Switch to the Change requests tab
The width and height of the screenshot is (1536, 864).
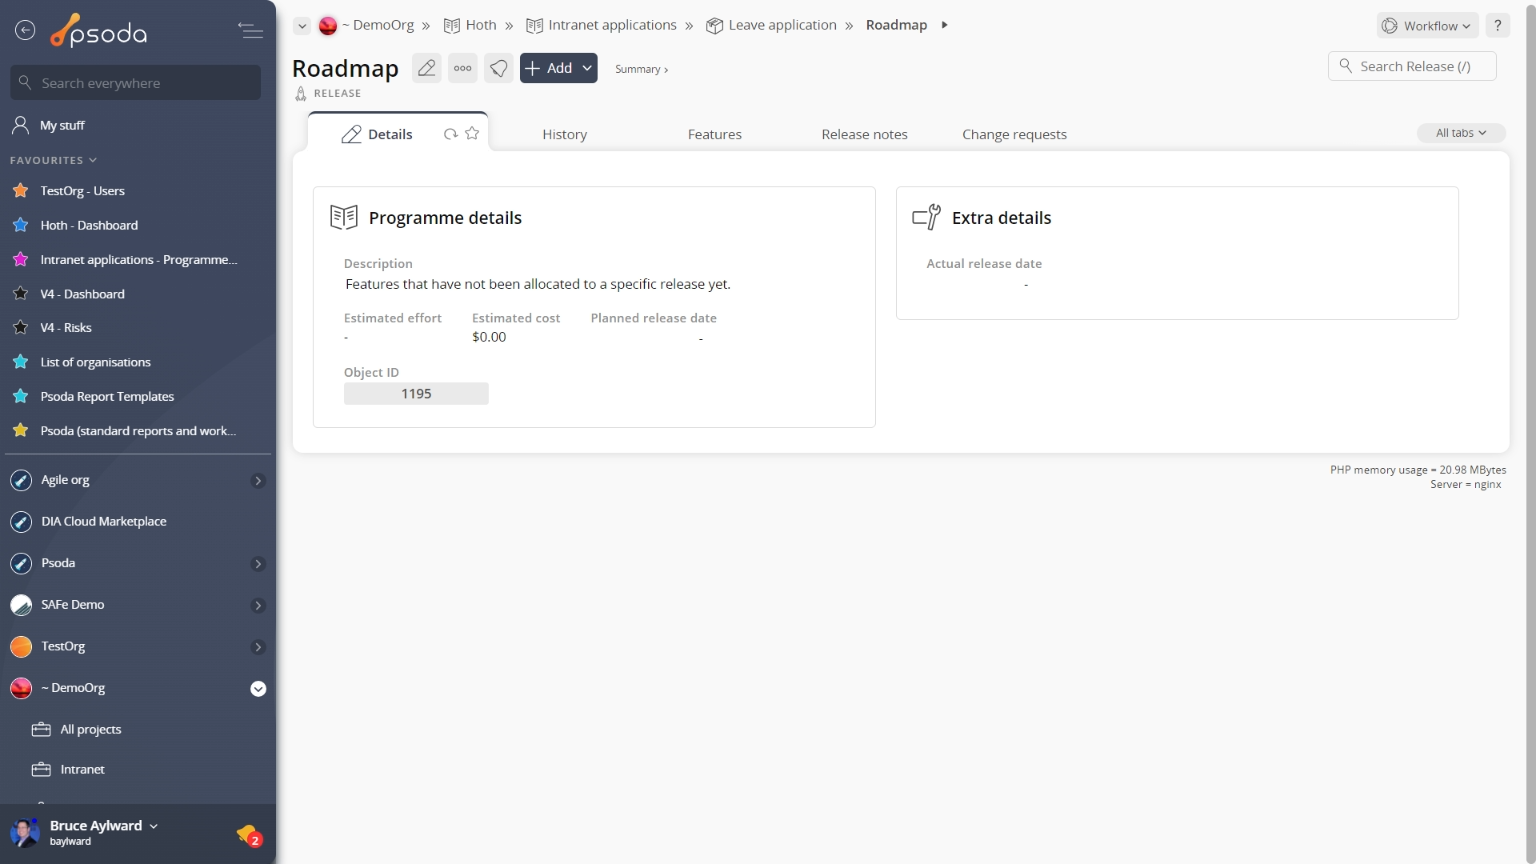coord(1015,134)
